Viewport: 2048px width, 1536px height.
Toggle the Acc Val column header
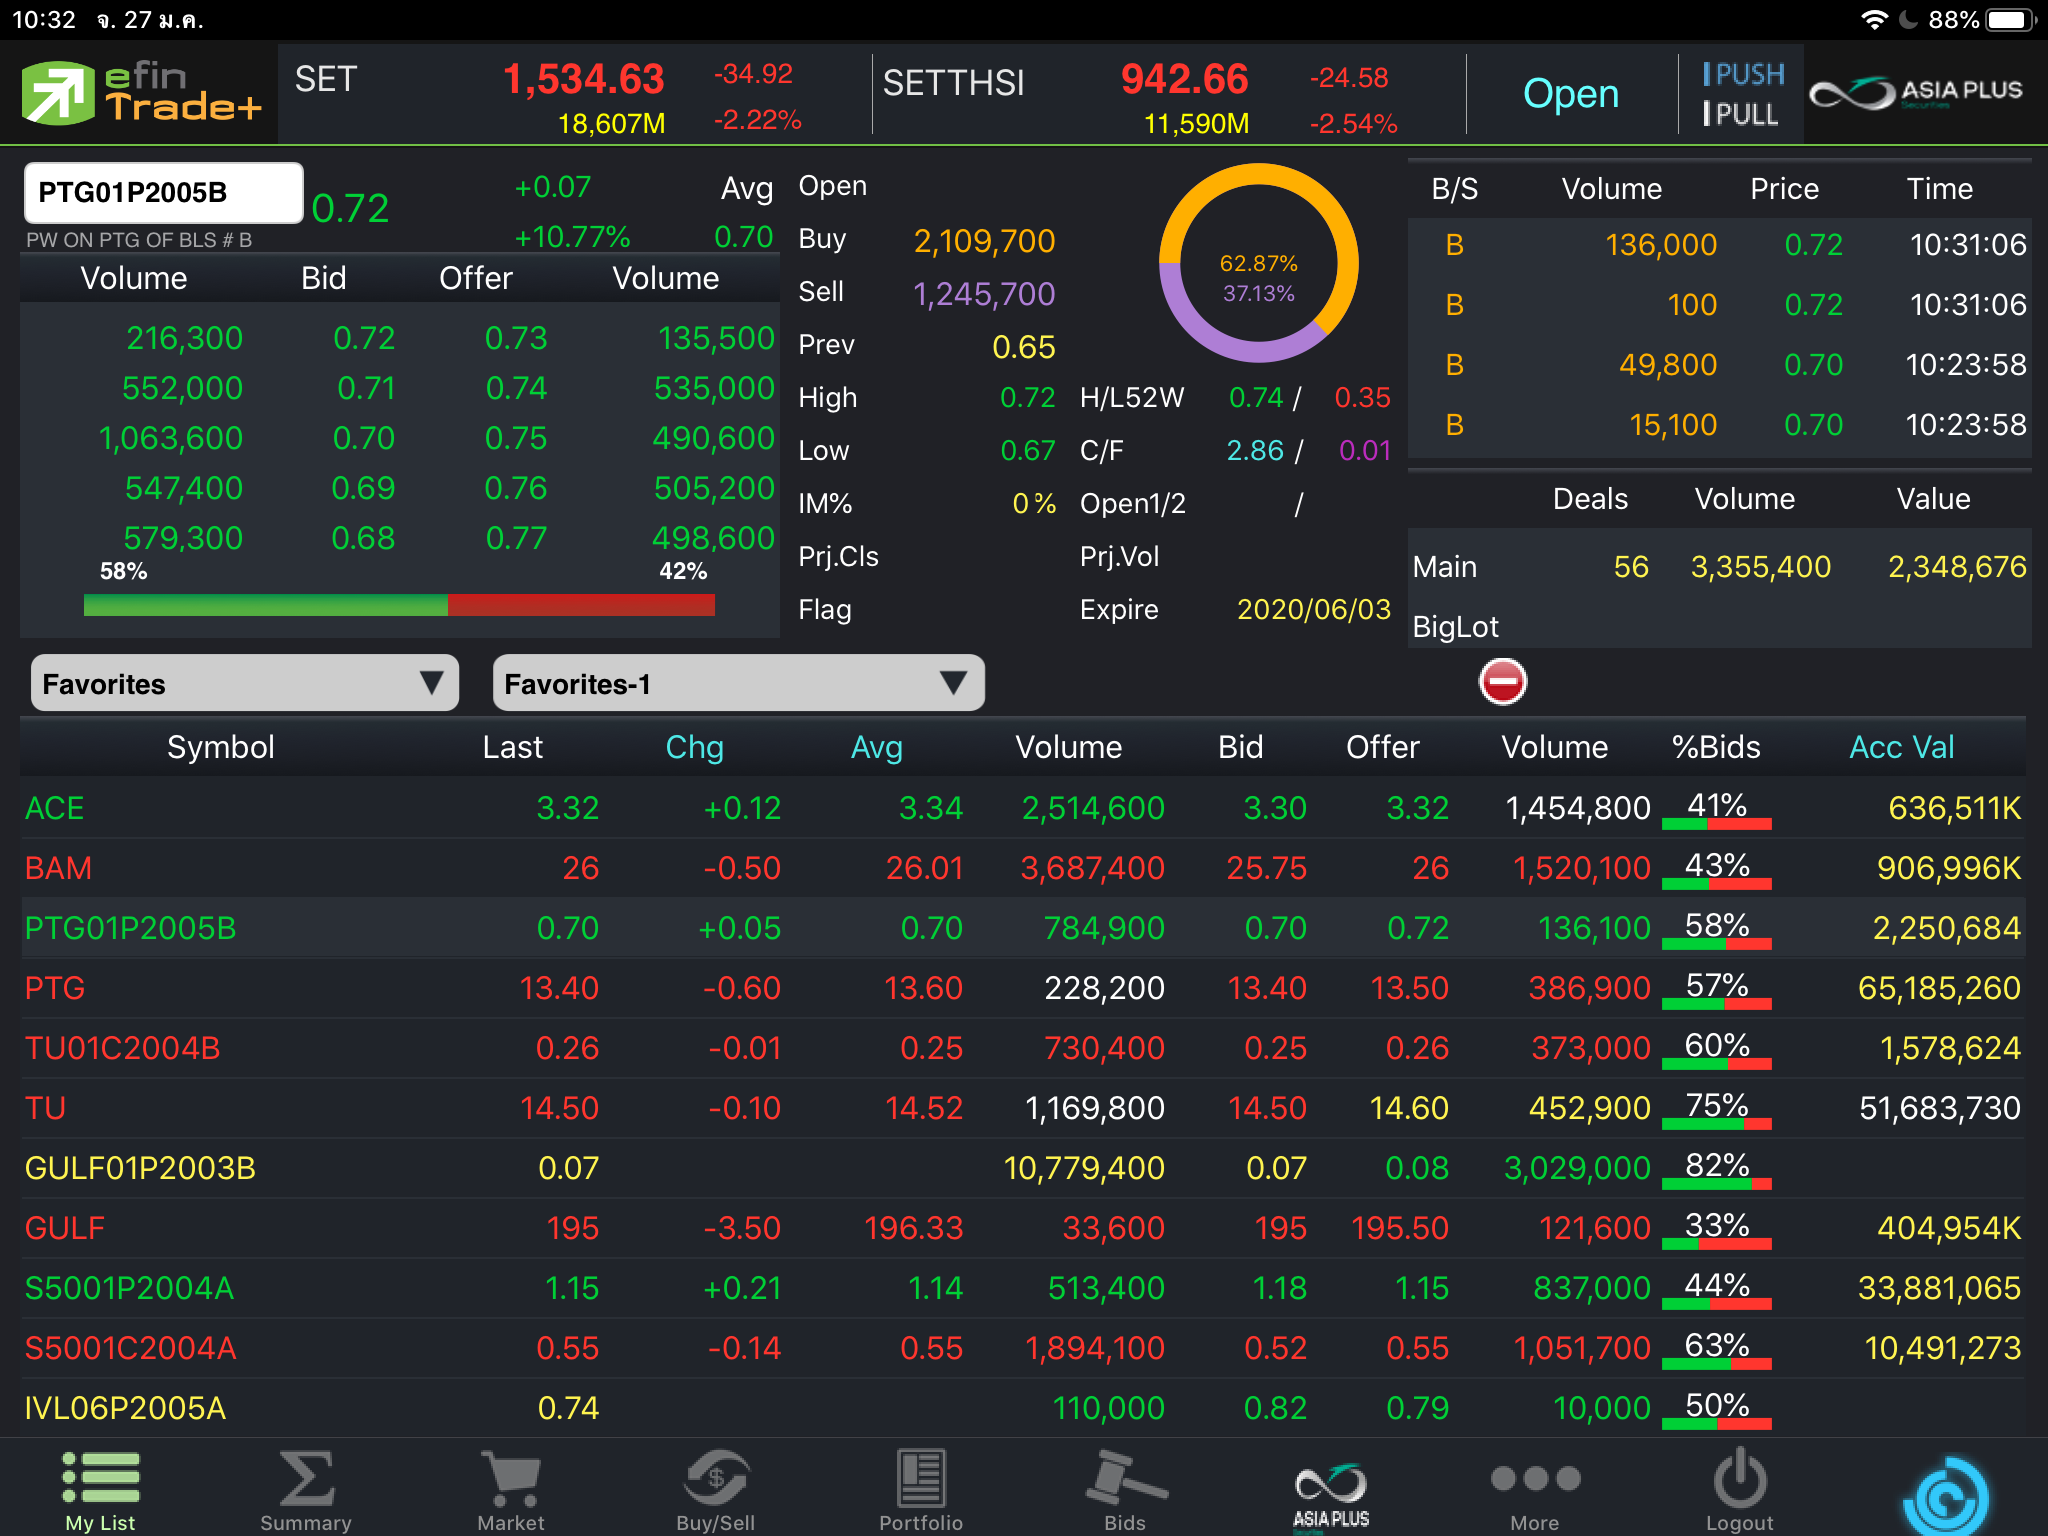coord(1901,747)
